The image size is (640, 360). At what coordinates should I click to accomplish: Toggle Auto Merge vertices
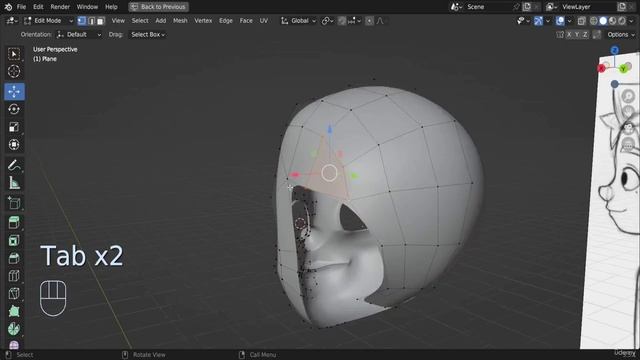597,35
